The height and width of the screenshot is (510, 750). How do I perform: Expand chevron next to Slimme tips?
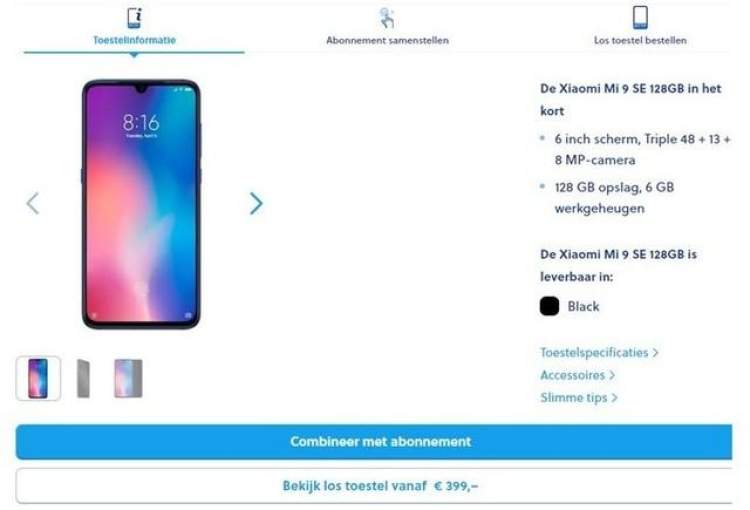click(614, 398)
